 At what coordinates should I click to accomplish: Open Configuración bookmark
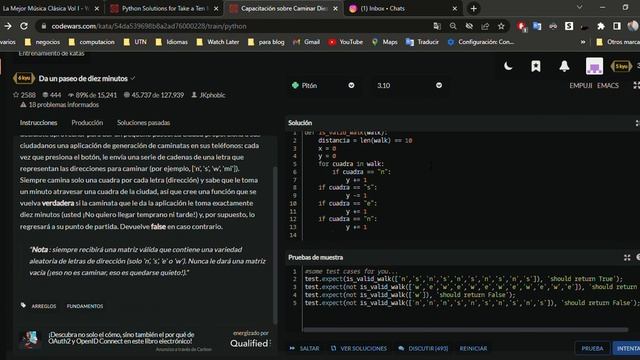point(480,42)
